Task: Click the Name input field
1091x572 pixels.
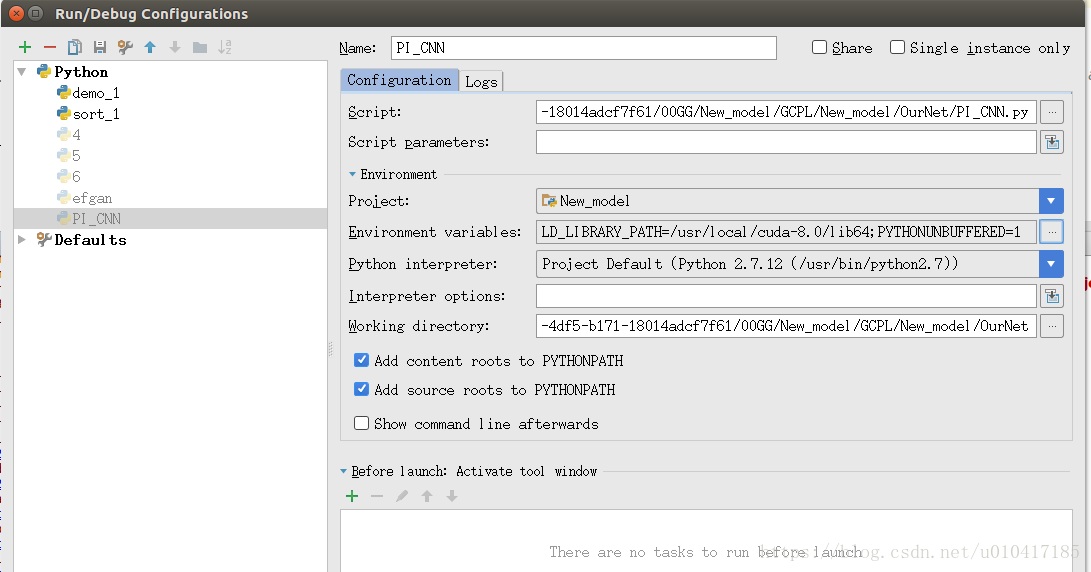Action: coord(584,48)
